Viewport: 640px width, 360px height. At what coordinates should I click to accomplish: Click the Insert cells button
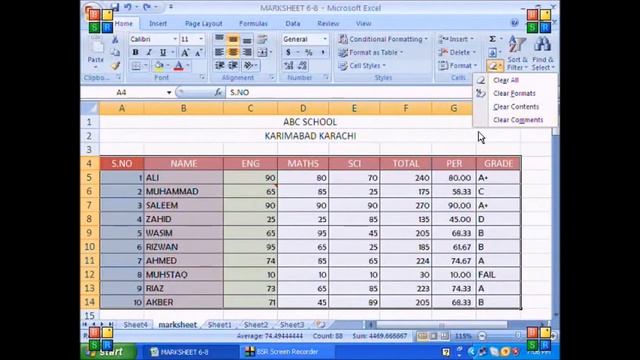[456, 39]
